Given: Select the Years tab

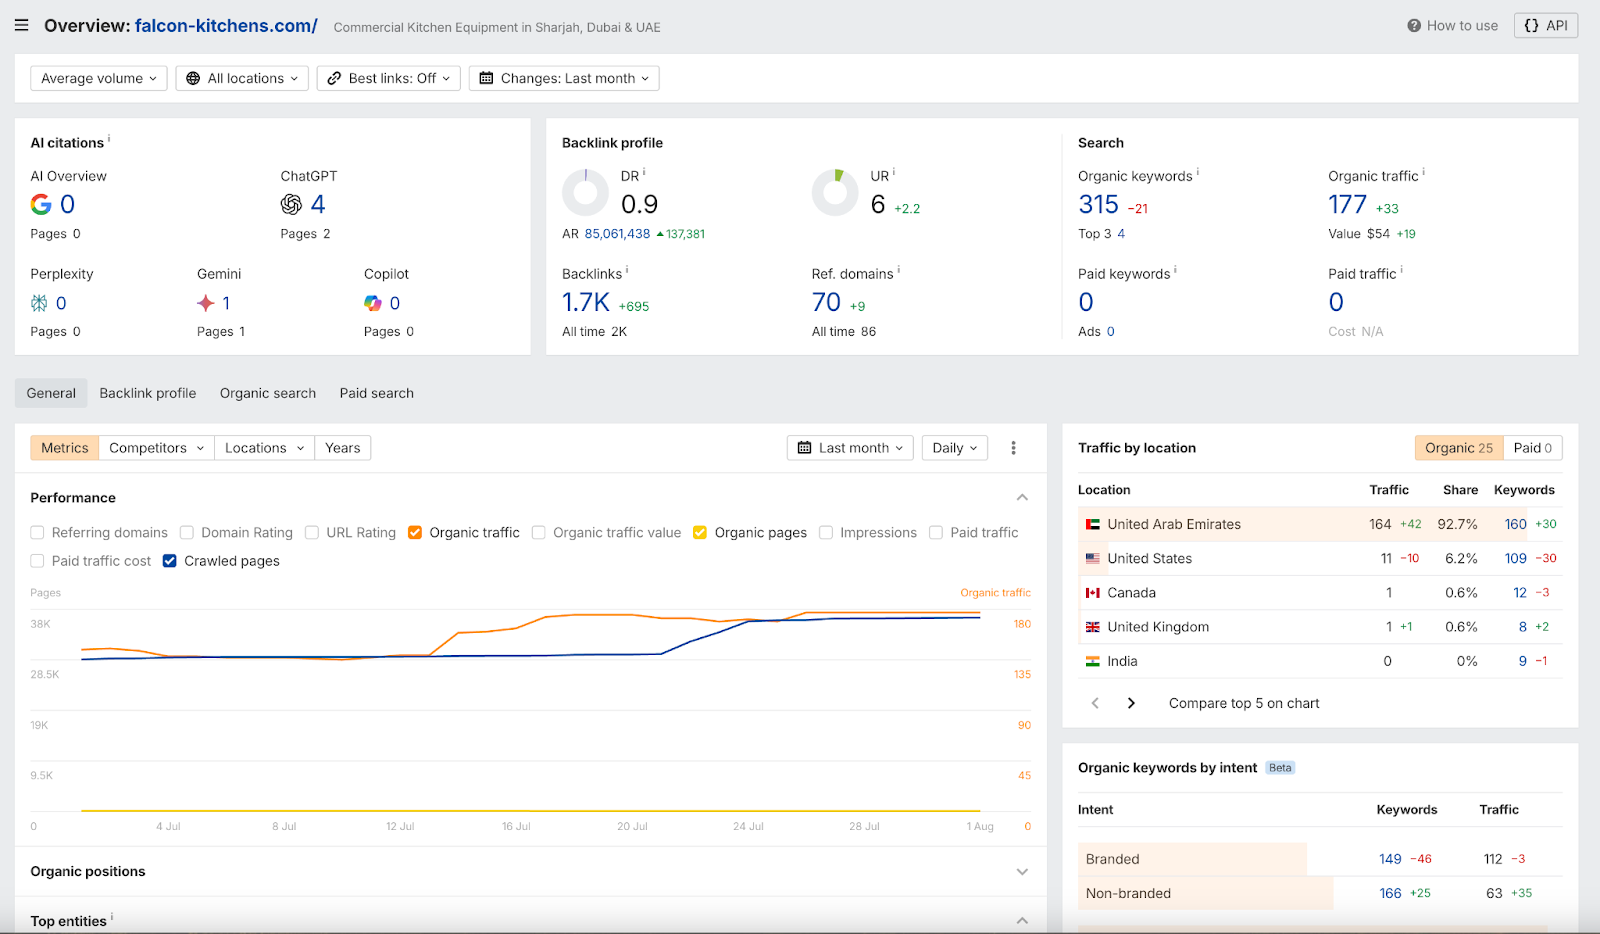Looking at the screenshot, I should click(342, 448).
